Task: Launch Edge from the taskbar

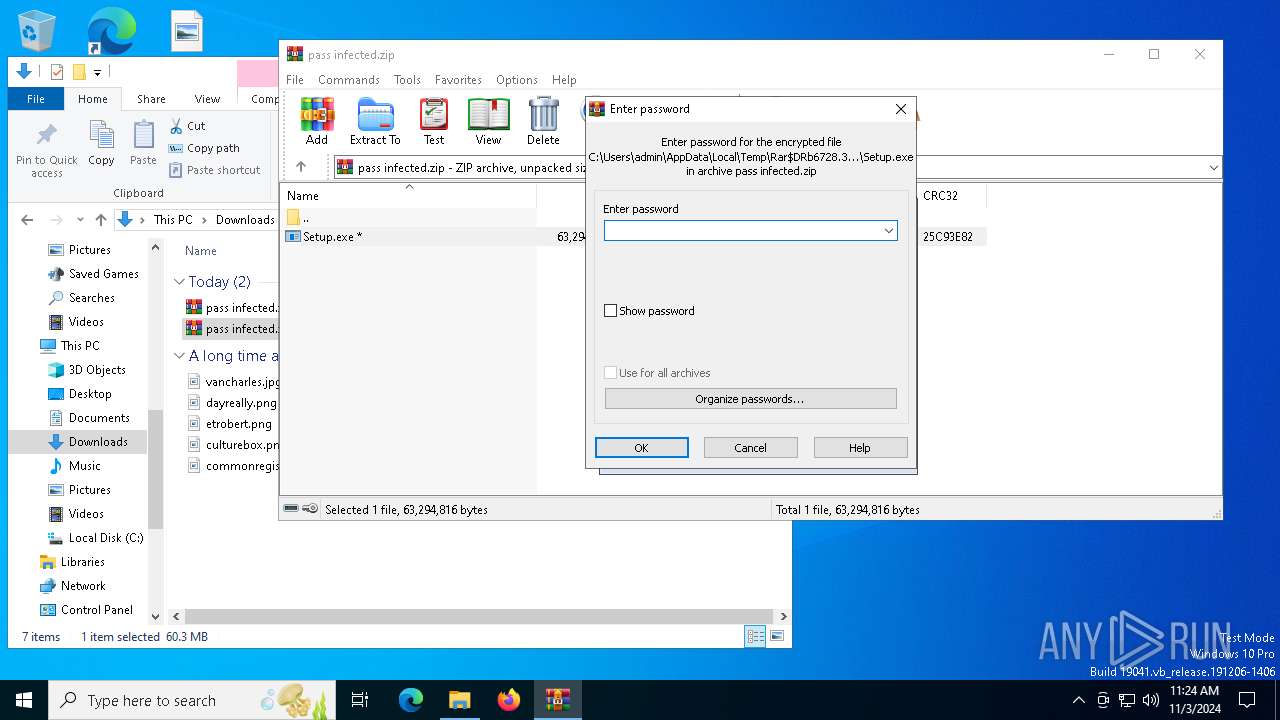Action: coord(411,700)
